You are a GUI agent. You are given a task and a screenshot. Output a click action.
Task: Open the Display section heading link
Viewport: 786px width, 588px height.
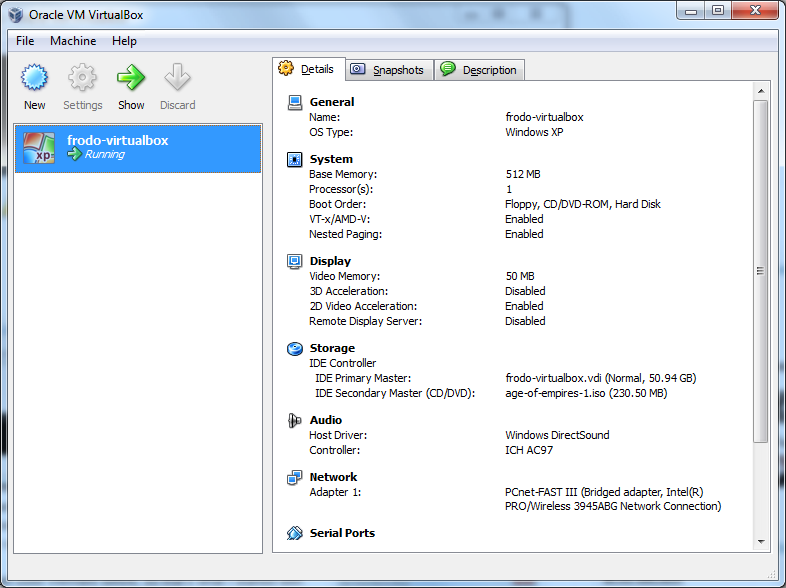point(330,261)
